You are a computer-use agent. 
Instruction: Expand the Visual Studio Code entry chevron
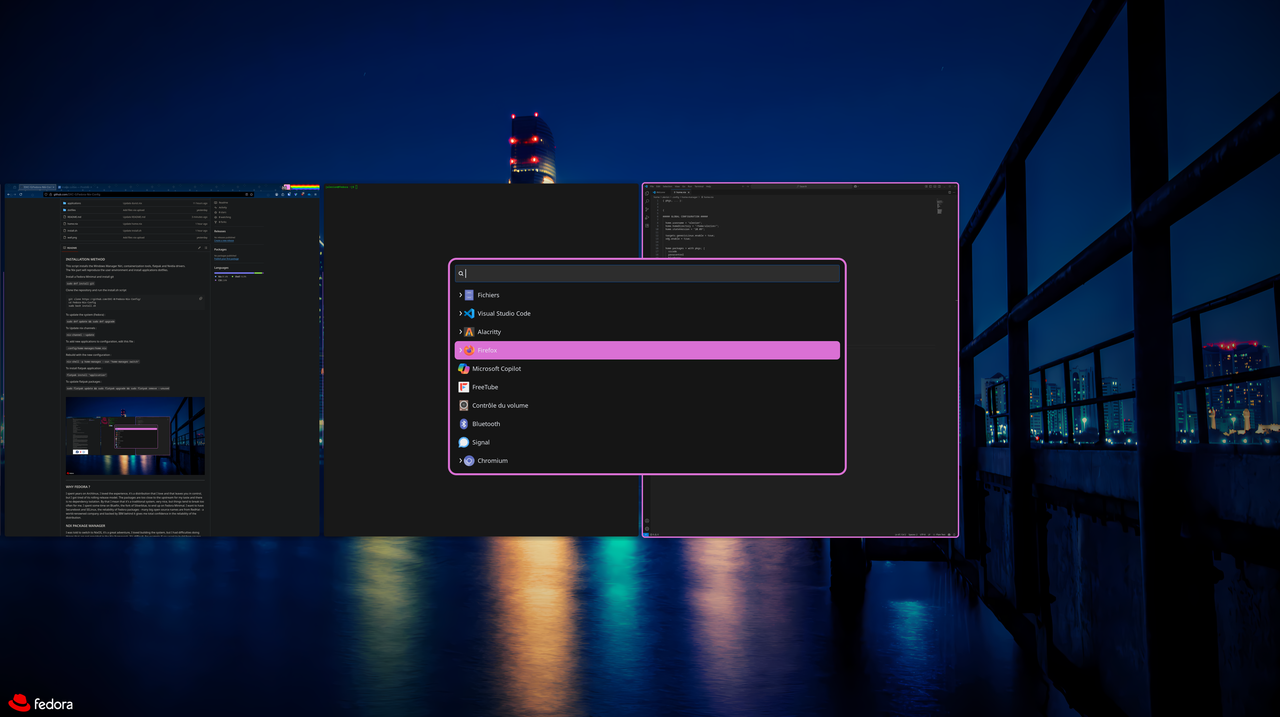[461, 313]
